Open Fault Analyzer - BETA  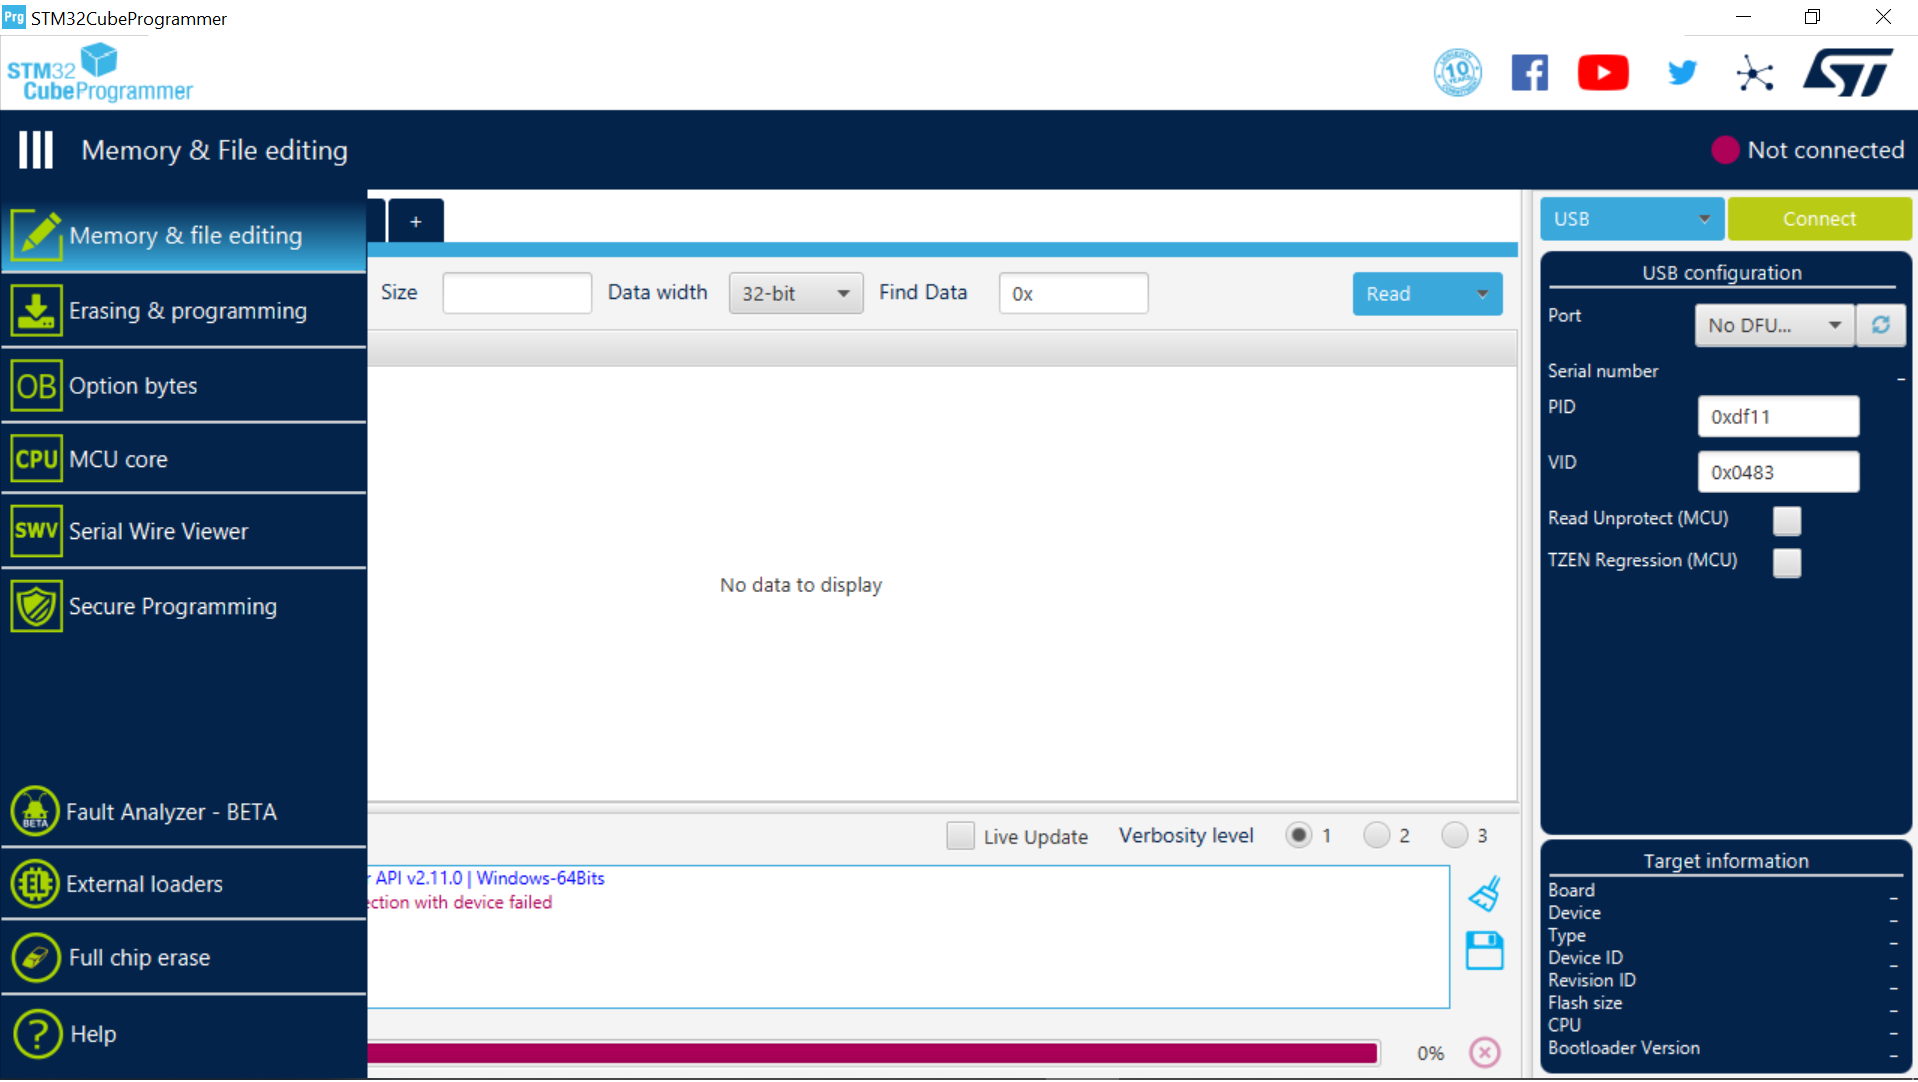point(184,811)
